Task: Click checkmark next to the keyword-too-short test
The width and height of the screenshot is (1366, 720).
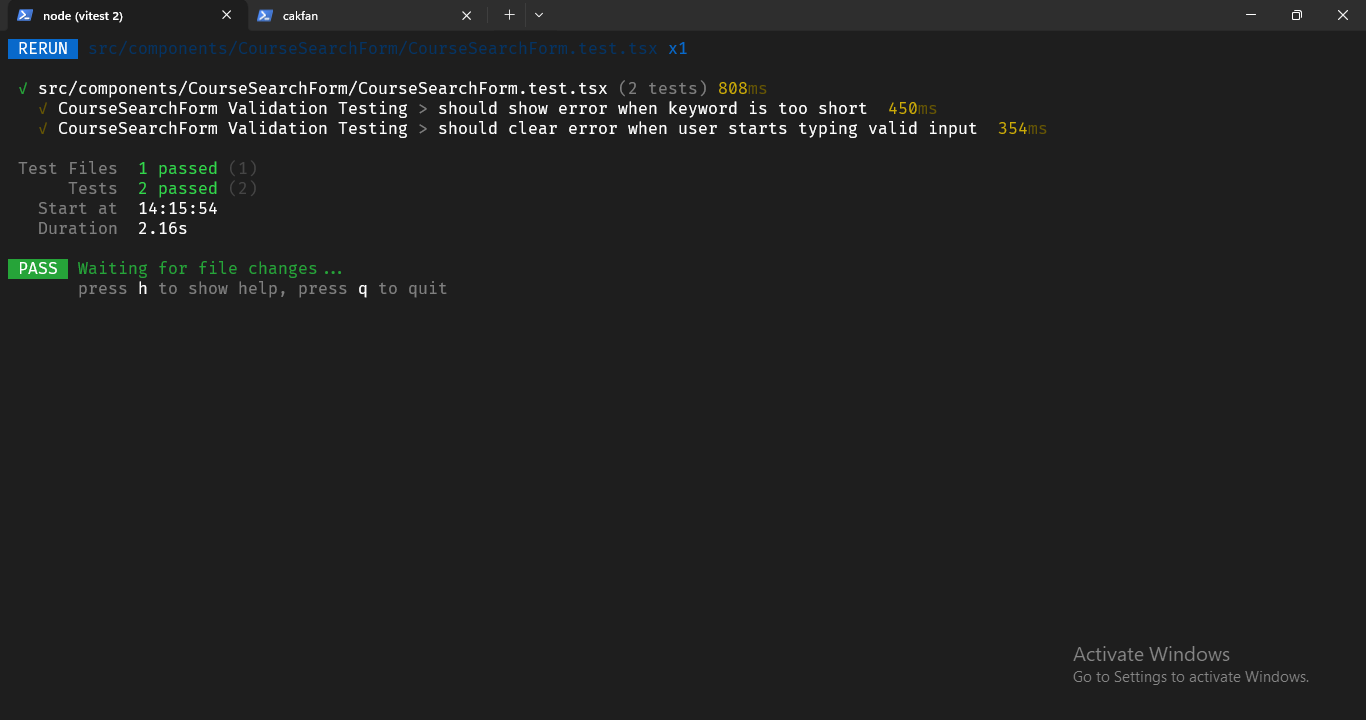Action: pyautogui.click(x=42, y=108)
